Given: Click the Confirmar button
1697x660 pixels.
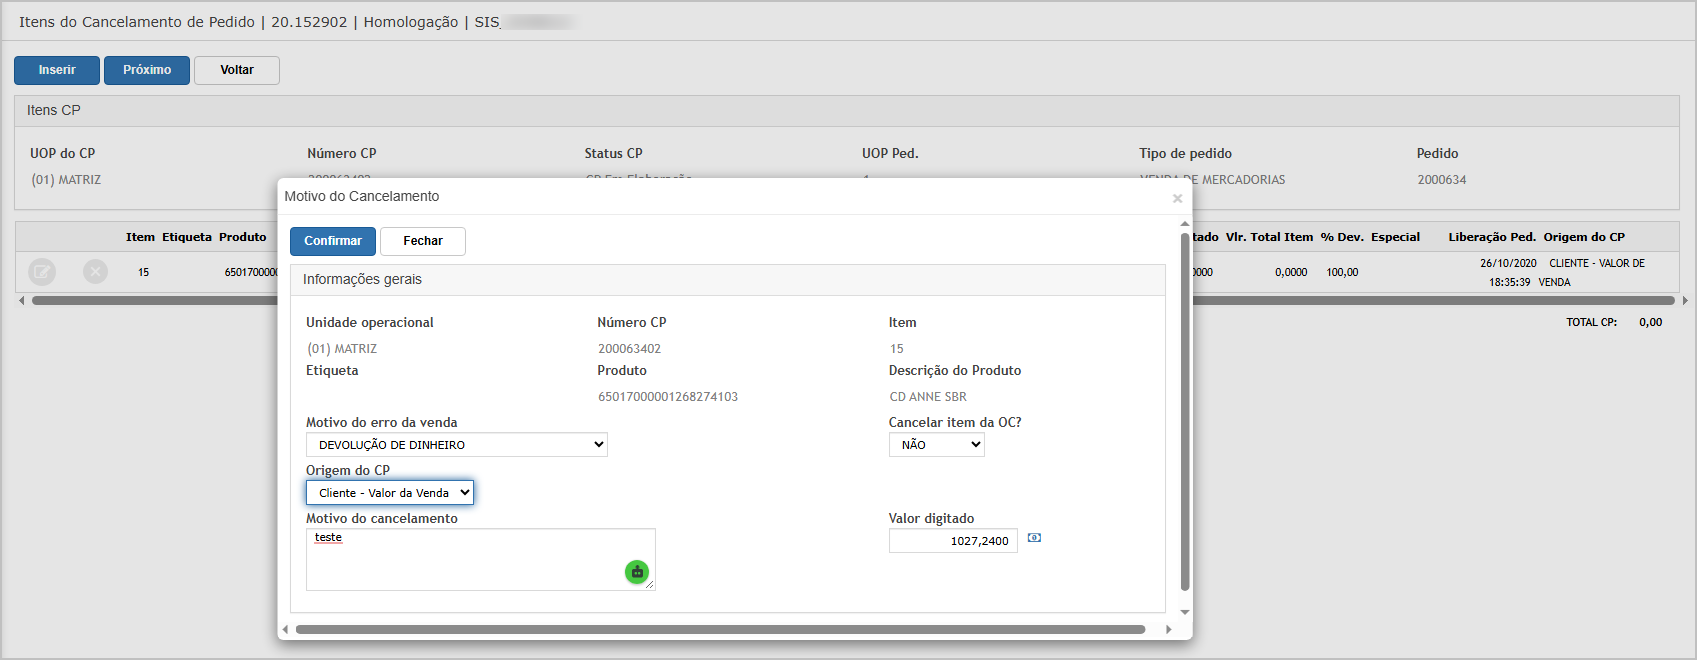Looking at the screenshot, I should (333, 241).
